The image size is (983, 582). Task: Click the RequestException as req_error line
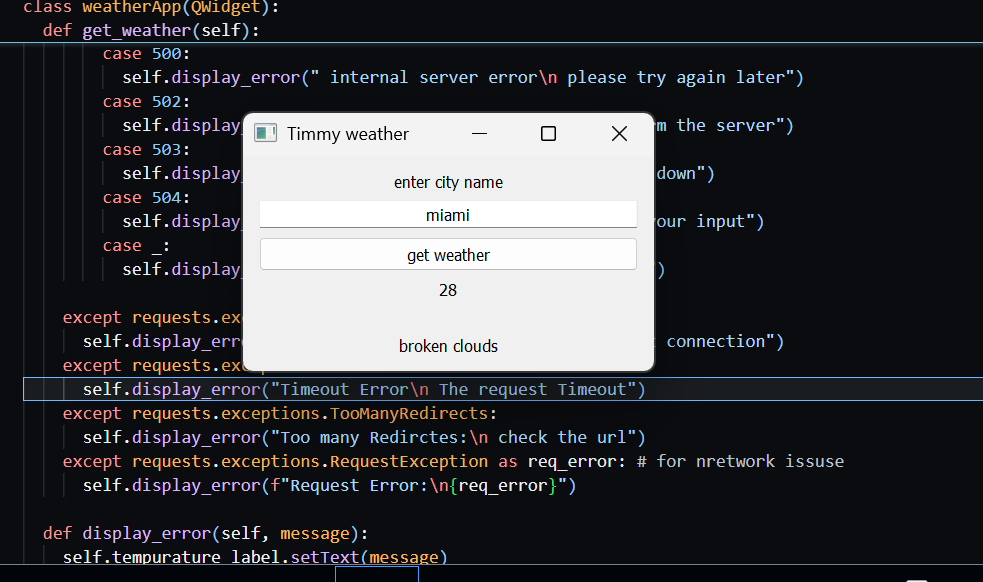(x=344, y=462)
